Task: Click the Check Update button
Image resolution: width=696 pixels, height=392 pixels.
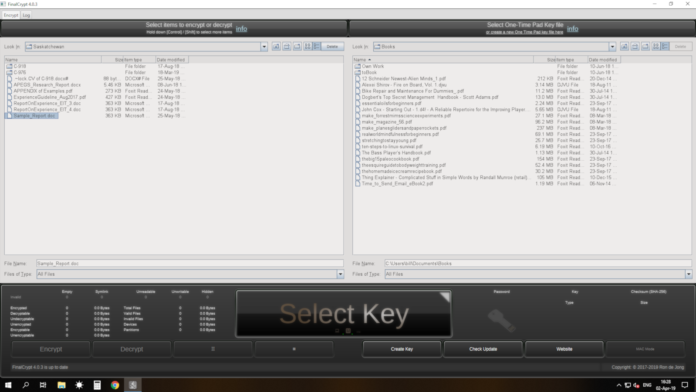Action: pos(483,349)
